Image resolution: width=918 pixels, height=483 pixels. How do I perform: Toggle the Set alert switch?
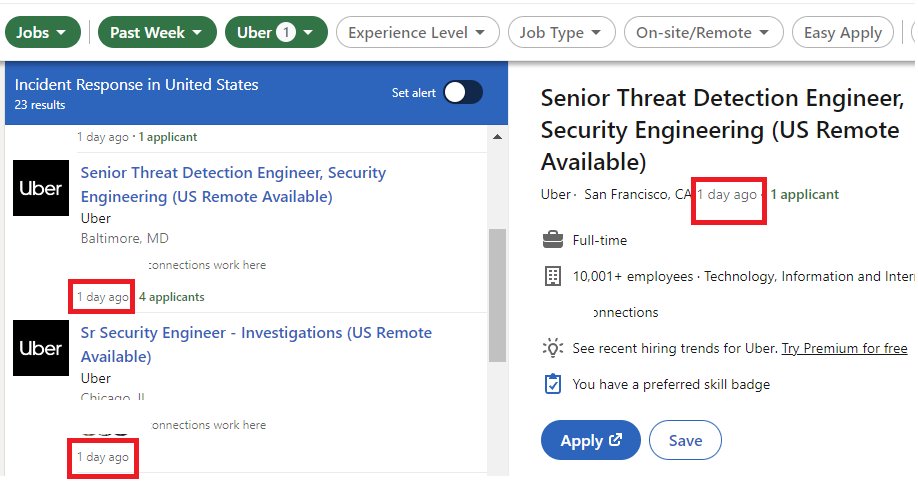(463, 93)
